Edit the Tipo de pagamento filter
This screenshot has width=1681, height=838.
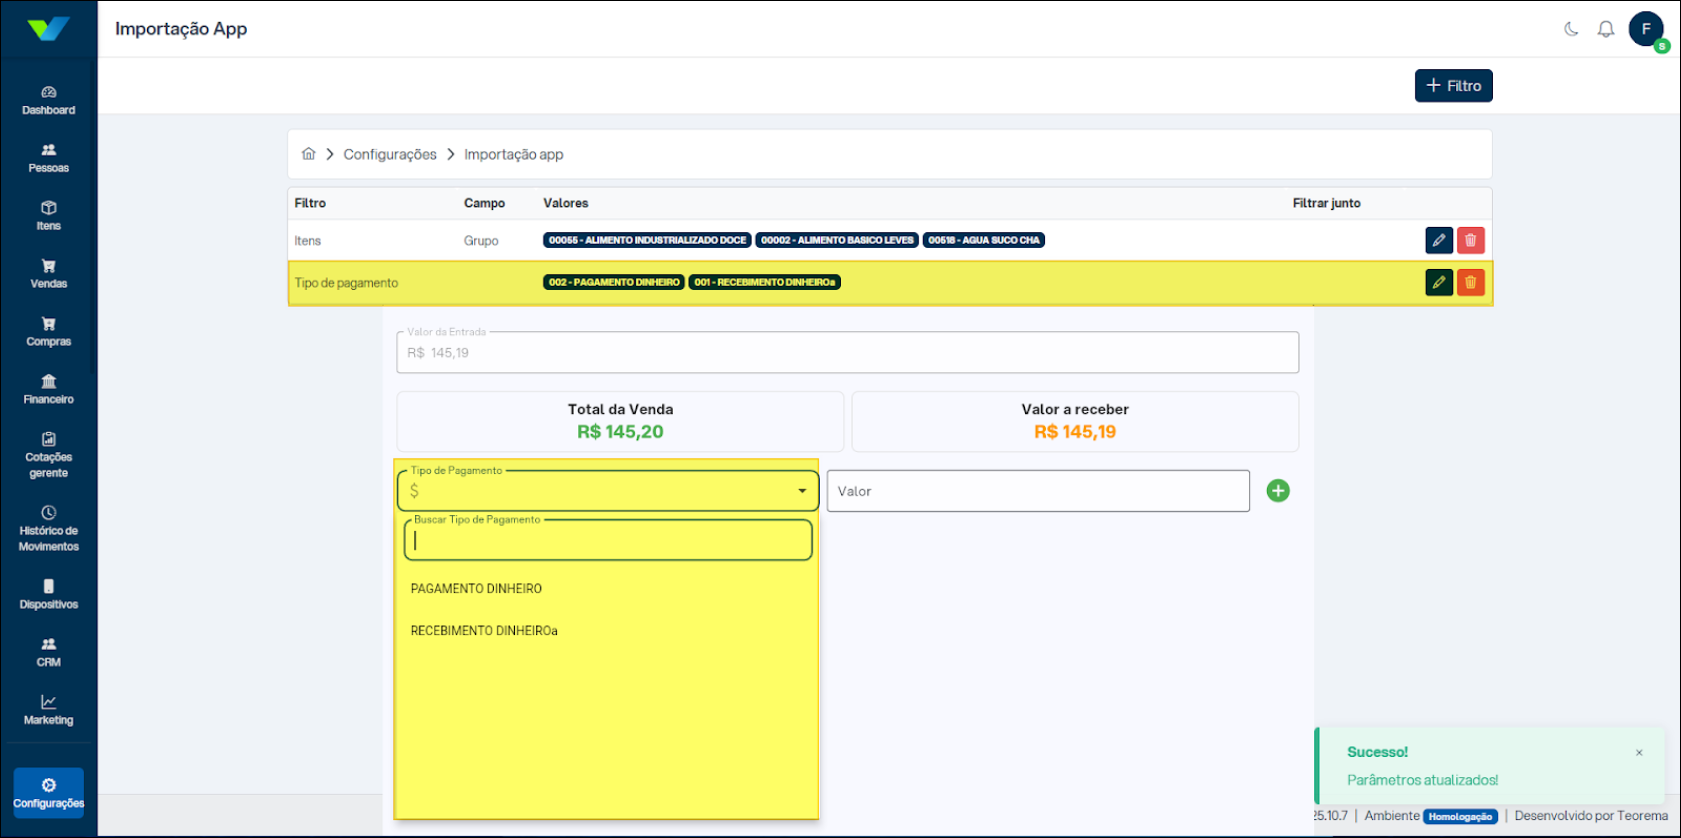(1438, 283)
